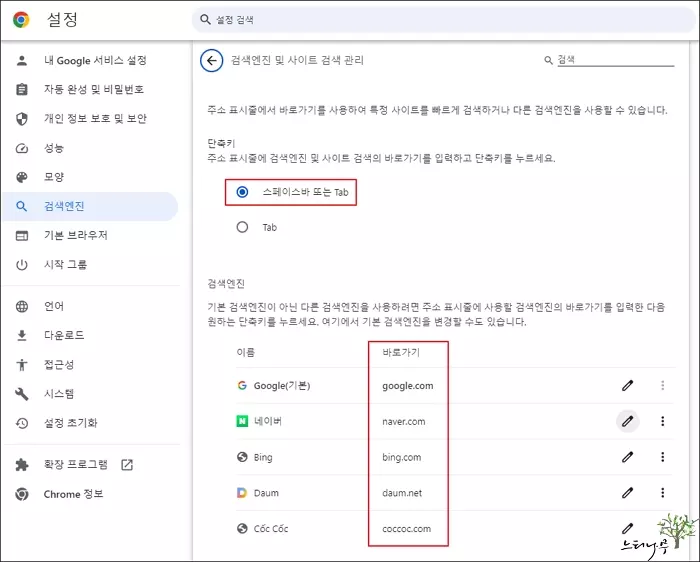Screen dimensions: 700x562
Task: Click the clipboard icon for autofill
Action: point(21,89)
